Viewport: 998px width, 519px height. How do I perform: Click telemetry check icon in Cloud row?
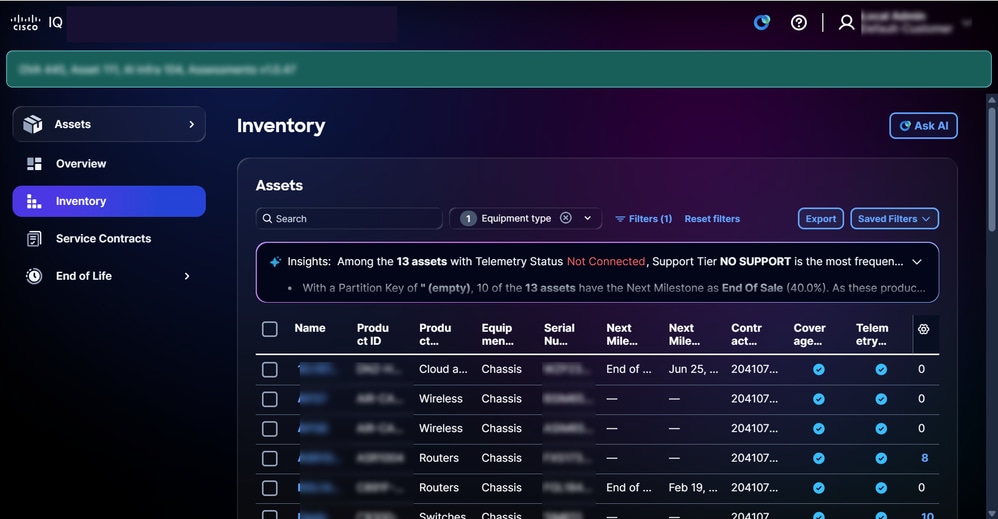881,369
